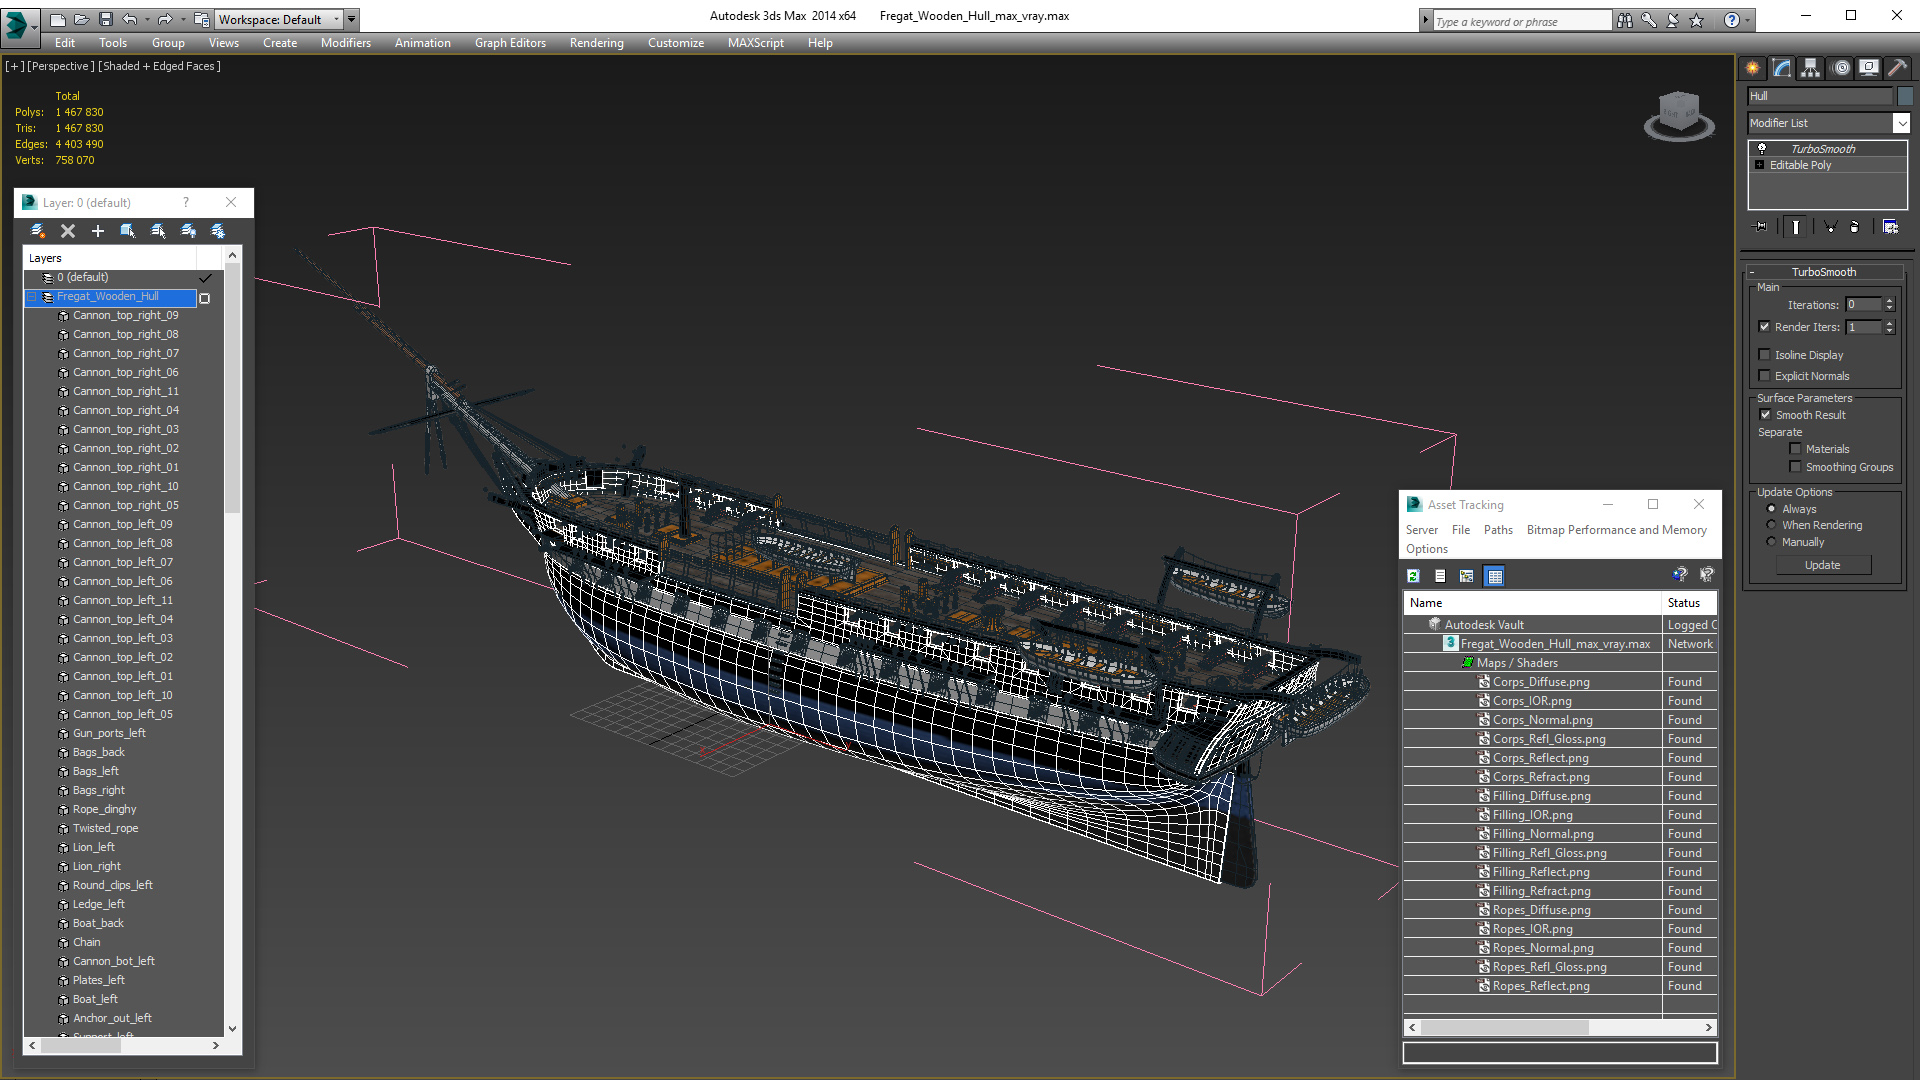
Task: Click the Save File floppy icon
Action: pyautogui.click(x=105, y=19)
